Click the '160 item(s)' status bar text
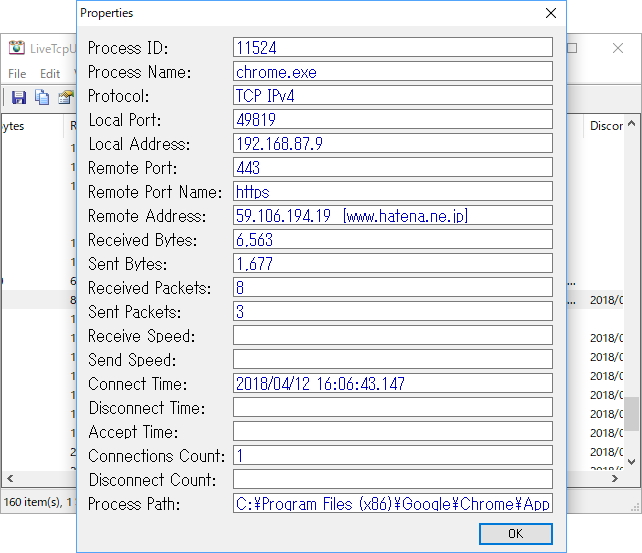The width and height of the screenshot is (642, 553). click(32, 501)
